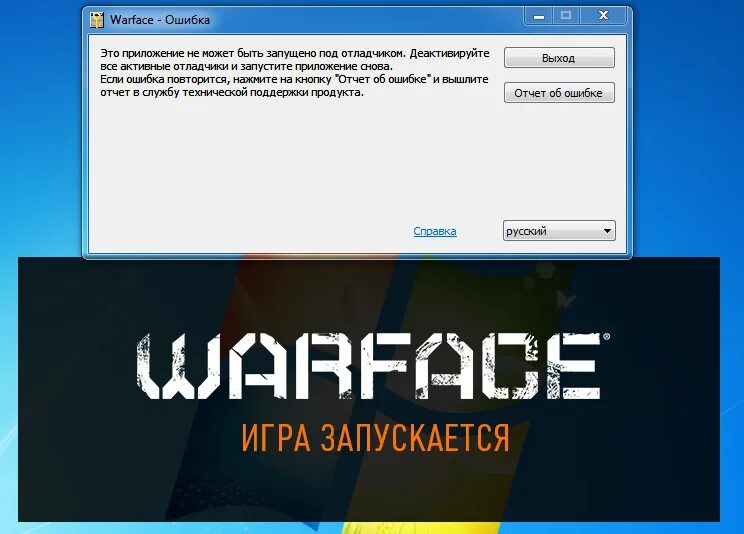Click the disabled maximize button of error dialog

[x=566, y=16]
